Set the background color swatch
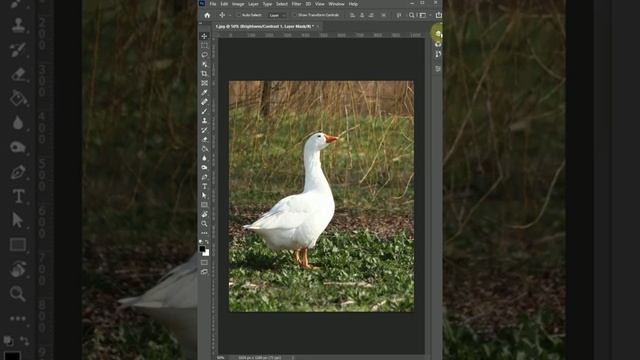The width and height of the screenshot is (640, 360). point(207,253)
